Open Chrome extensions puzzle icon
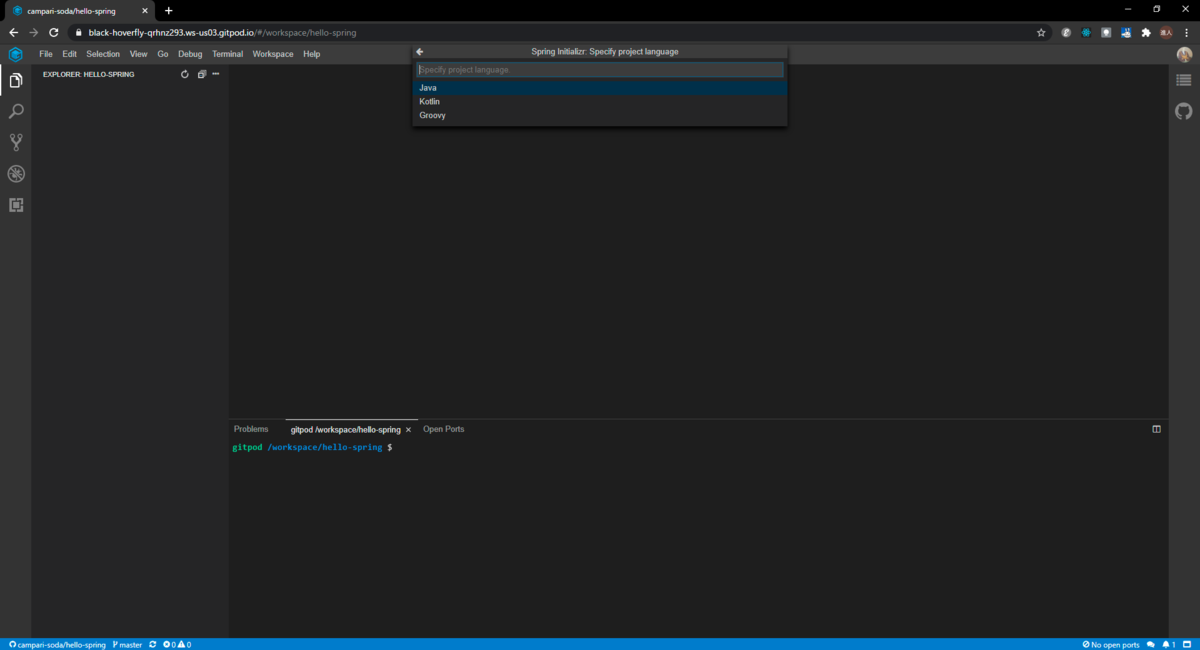 click(x=1146, y=32)
